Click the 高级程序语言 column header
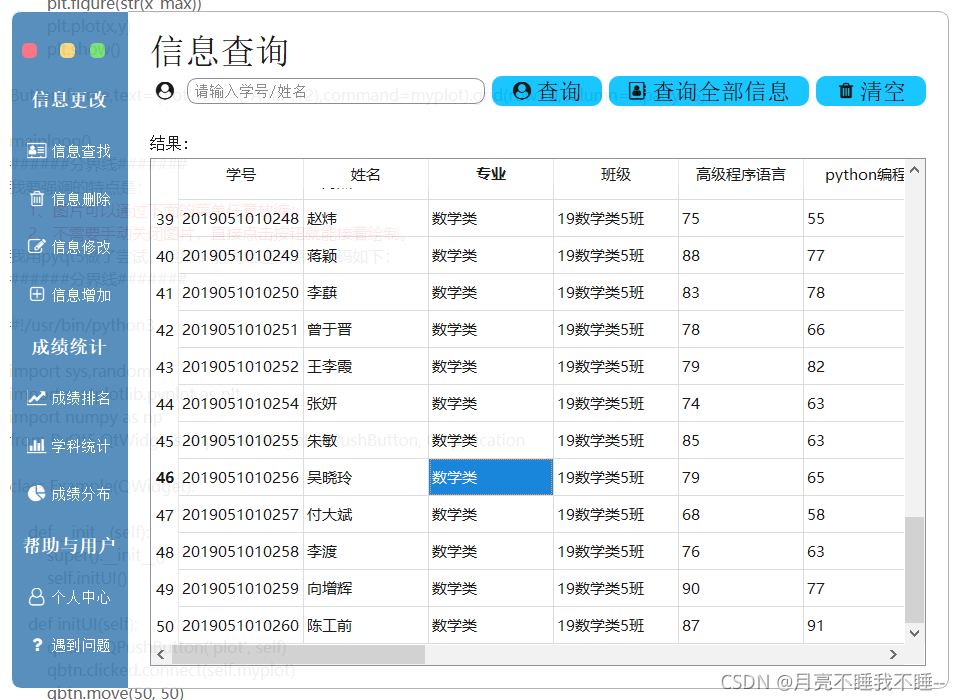The image size is (960, 700). pos(740,175)
